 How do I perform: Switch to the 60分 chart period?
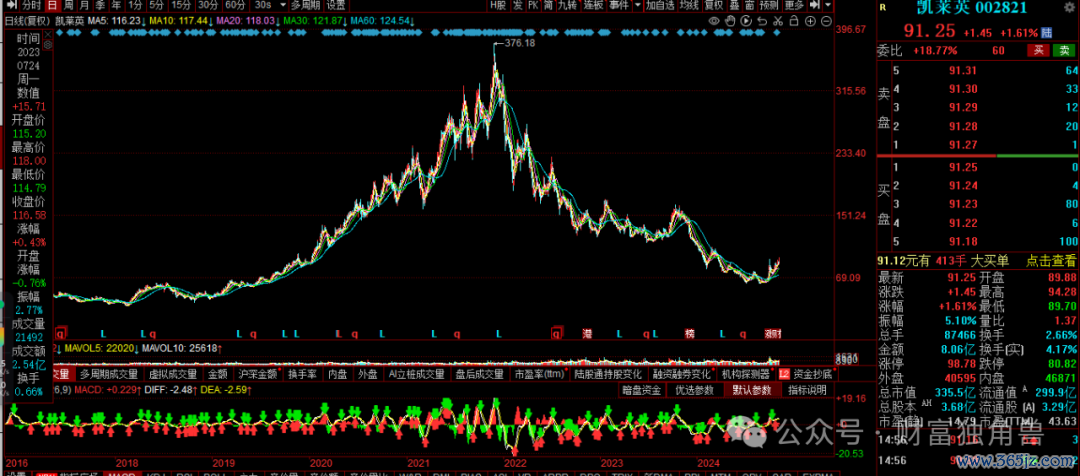235,6
